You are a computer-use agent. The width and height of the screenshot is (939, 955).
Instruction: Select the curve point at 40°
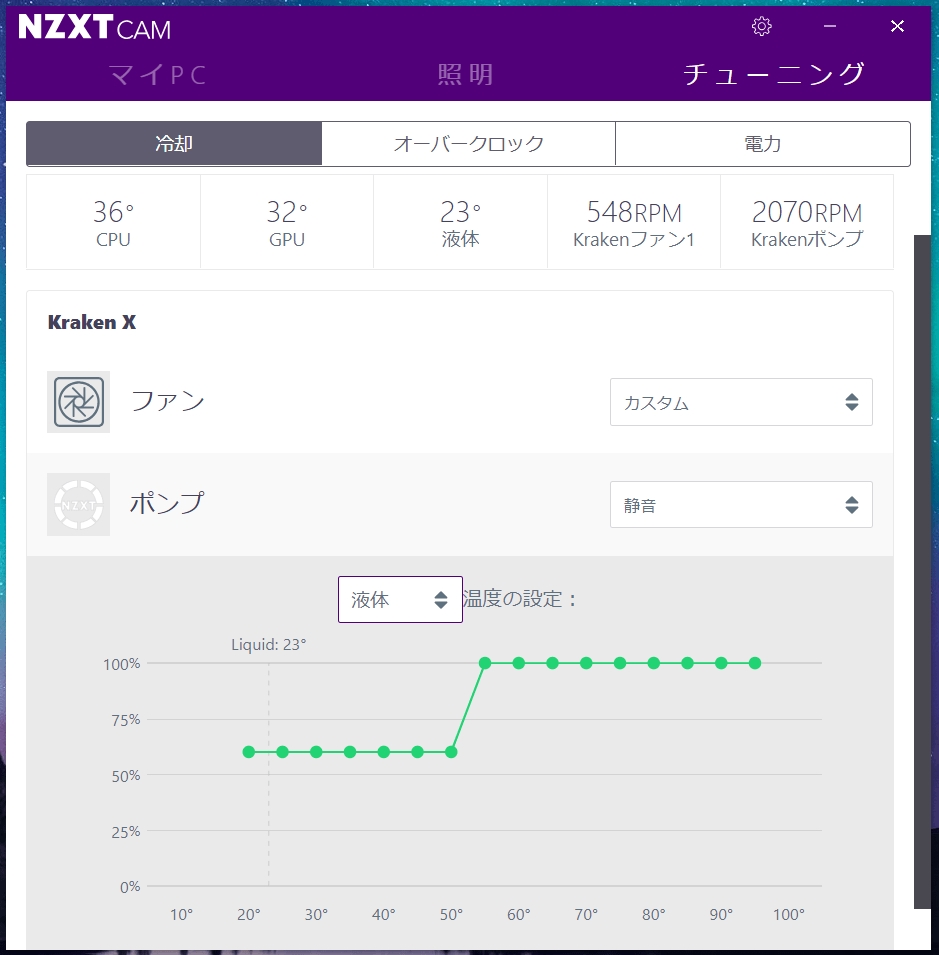pyautogui.click(x=384, y=752)
